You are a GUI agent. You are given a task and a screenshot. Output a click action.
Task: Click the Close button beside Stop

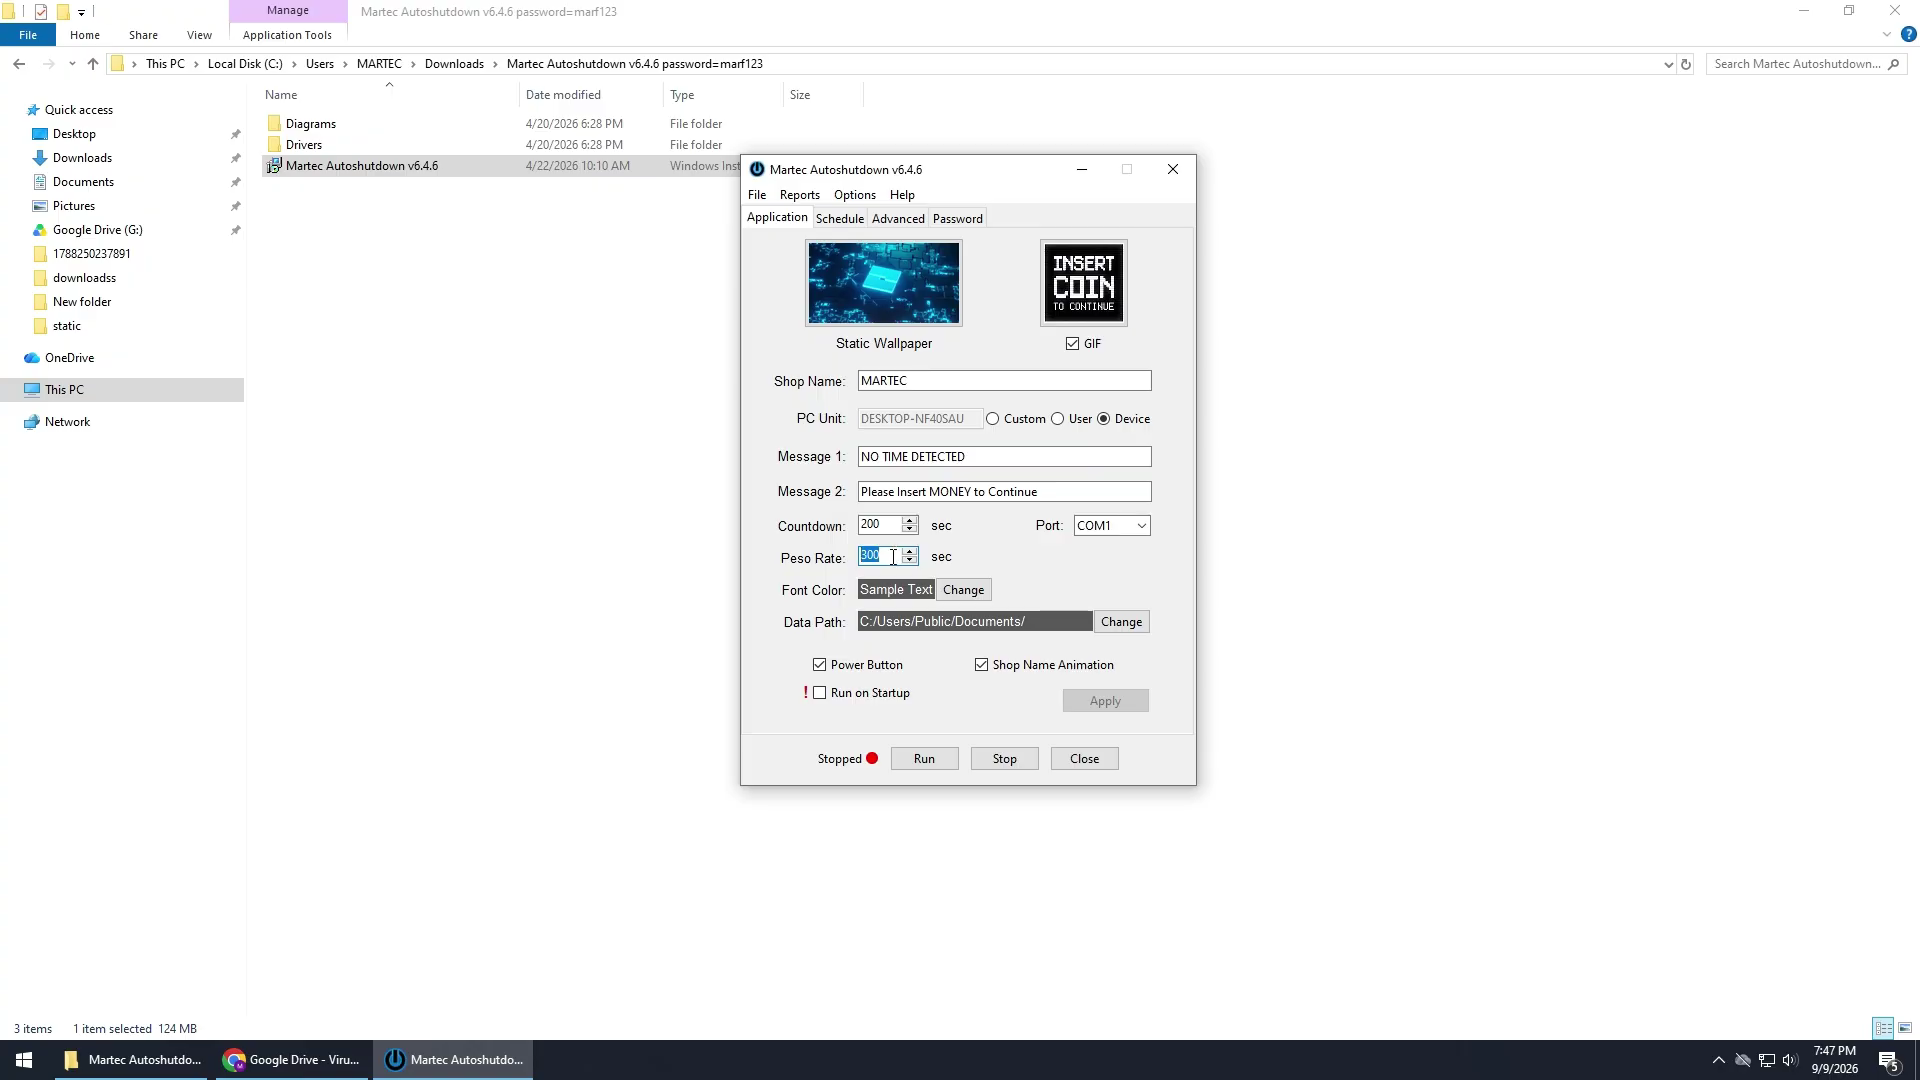(1084, 759)
